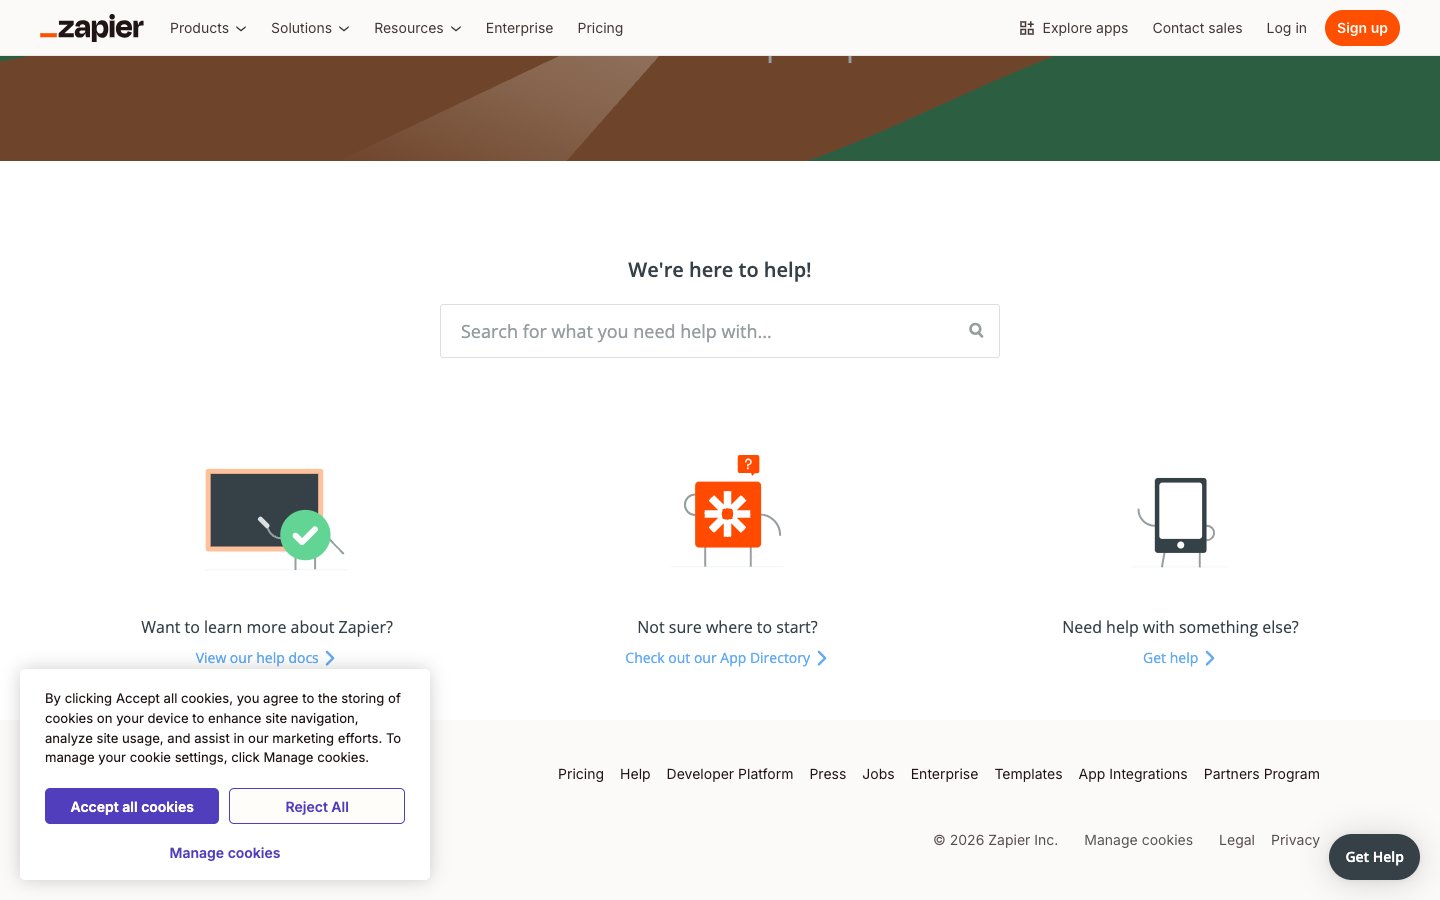The width and height of the screenshot is (1440, 900).
Task: Click the magnifying glass search icon
Action: 976,331
